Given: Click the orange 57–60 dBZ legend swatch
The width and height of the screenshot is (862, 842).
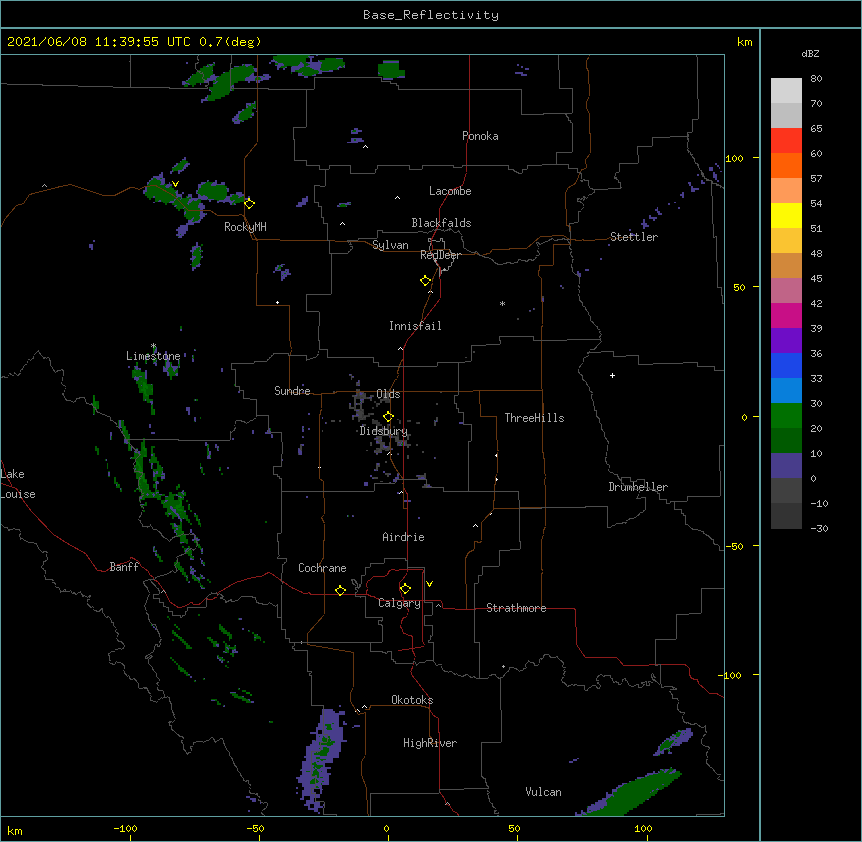Looking at the screenshot, I should click(786, 165).
